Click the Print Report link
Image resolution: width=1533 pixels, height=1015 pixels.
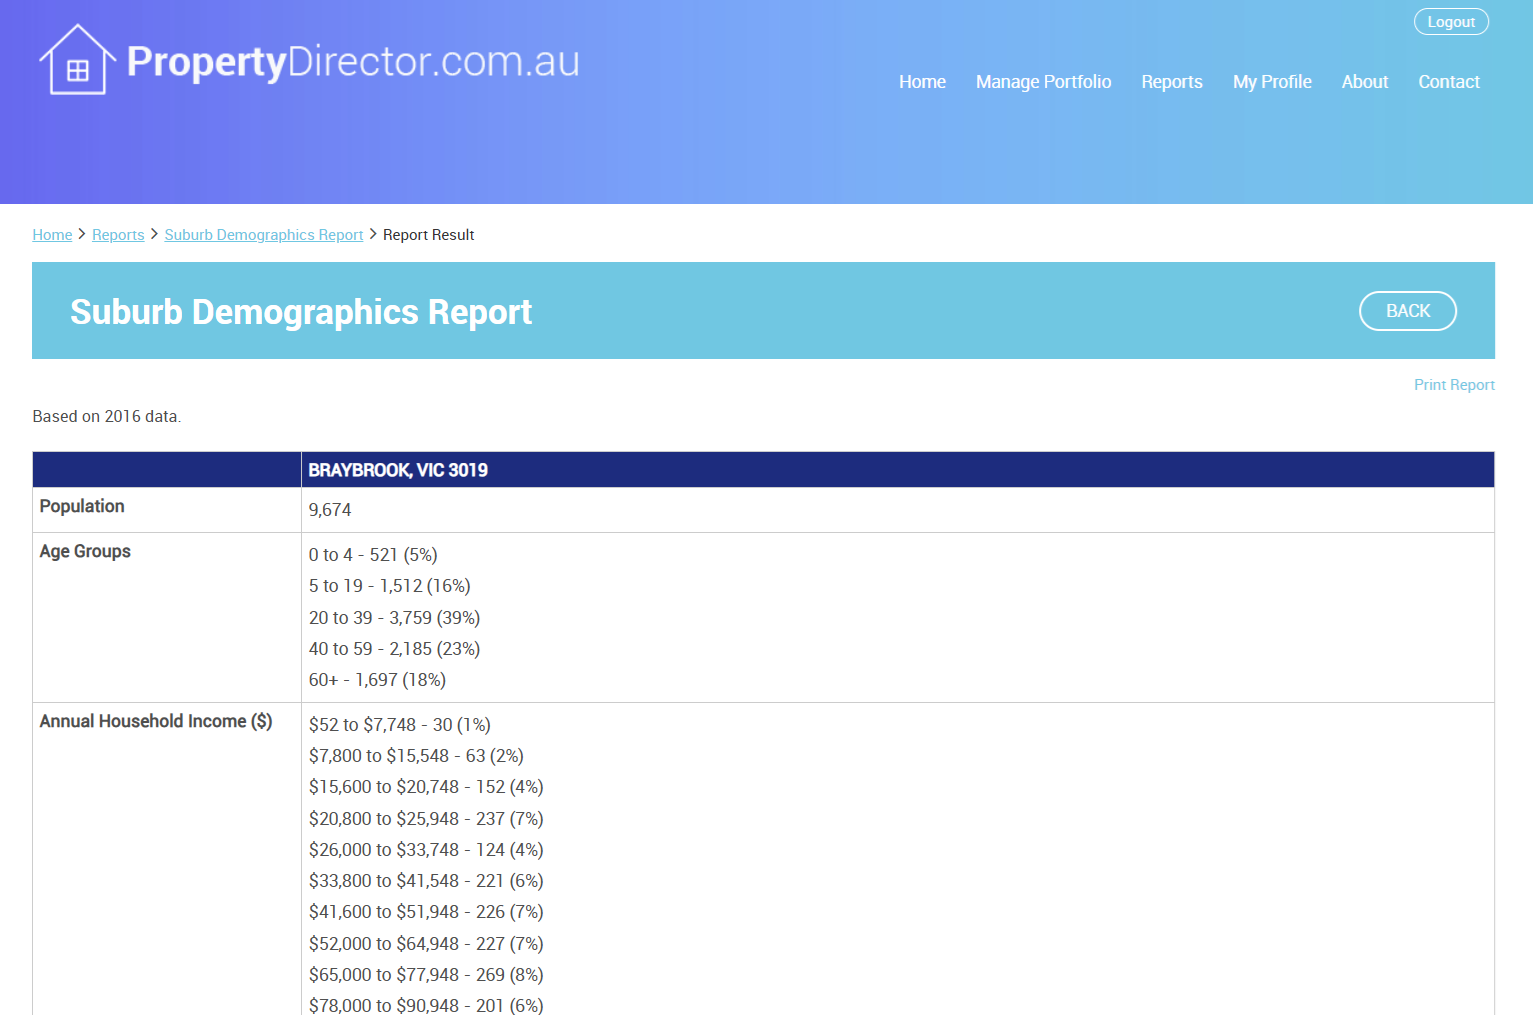coord(1453,385)
